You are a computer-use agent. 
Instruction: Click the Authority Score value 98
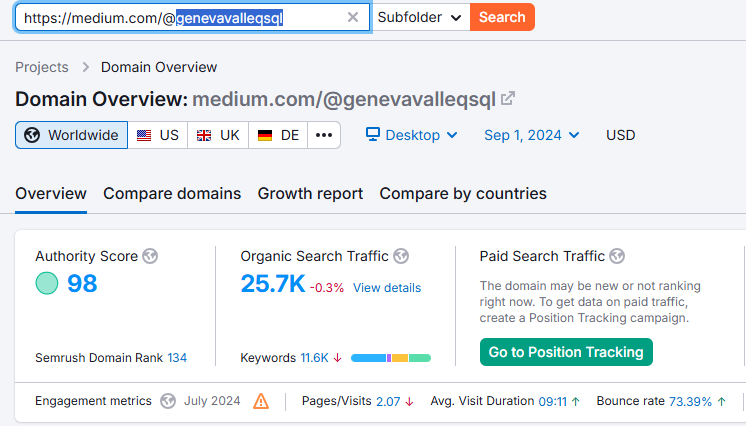coord(82,283)
